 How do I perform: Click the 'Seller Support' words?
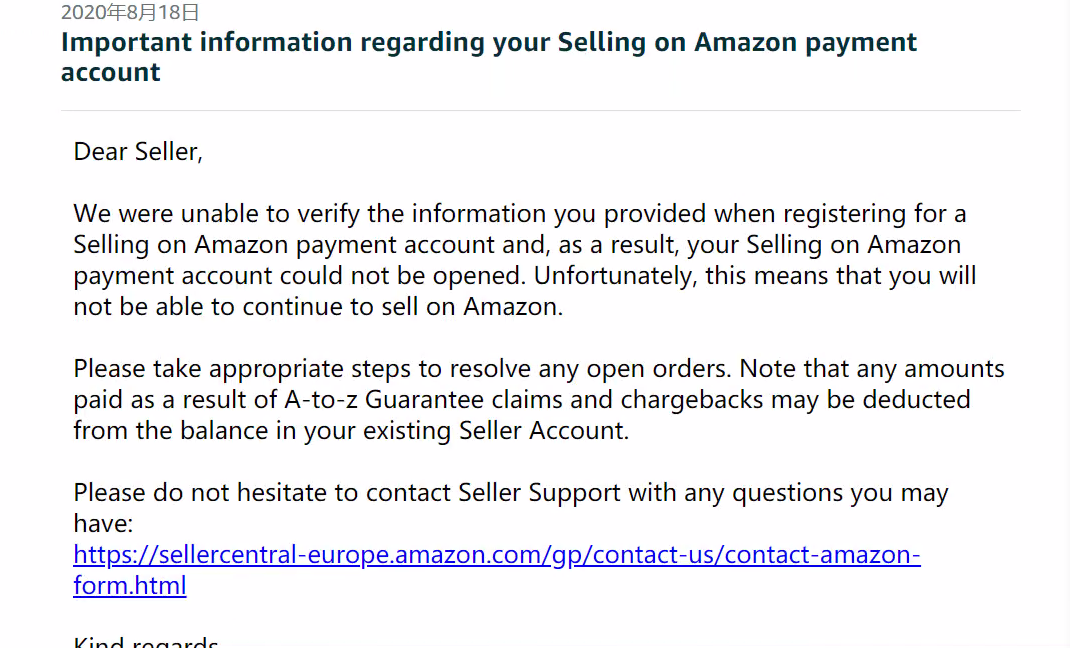[539, 492]
